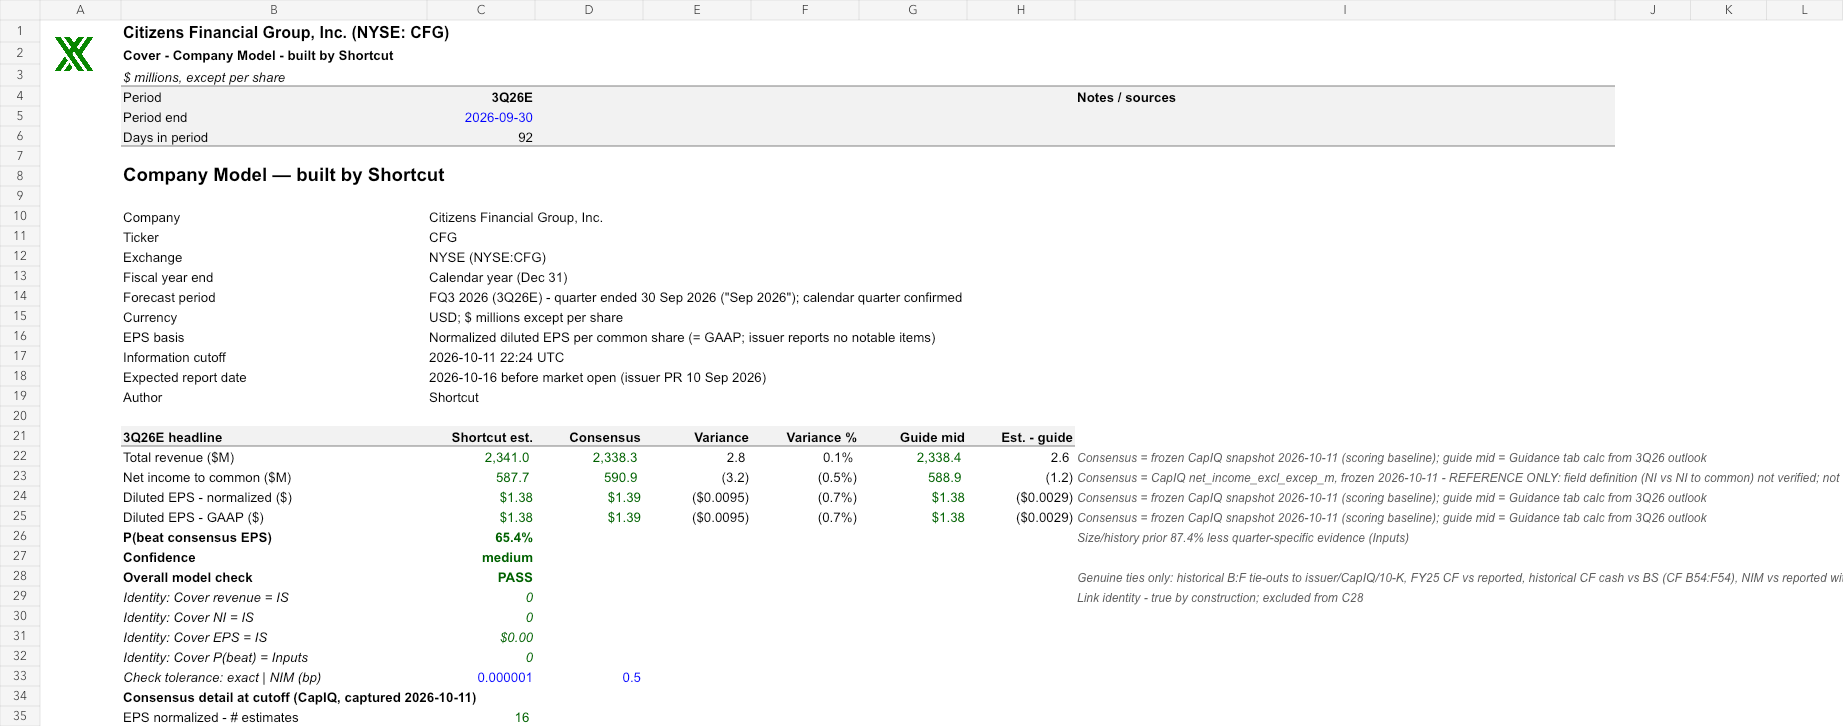Click the check tolerance value 0.000001
Screen dimensions: 1843x726
pos(505,677)
